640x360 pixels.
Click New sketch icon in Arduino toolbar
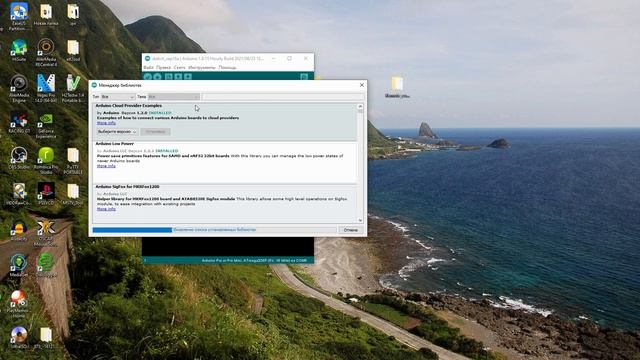tap(169, 76)
